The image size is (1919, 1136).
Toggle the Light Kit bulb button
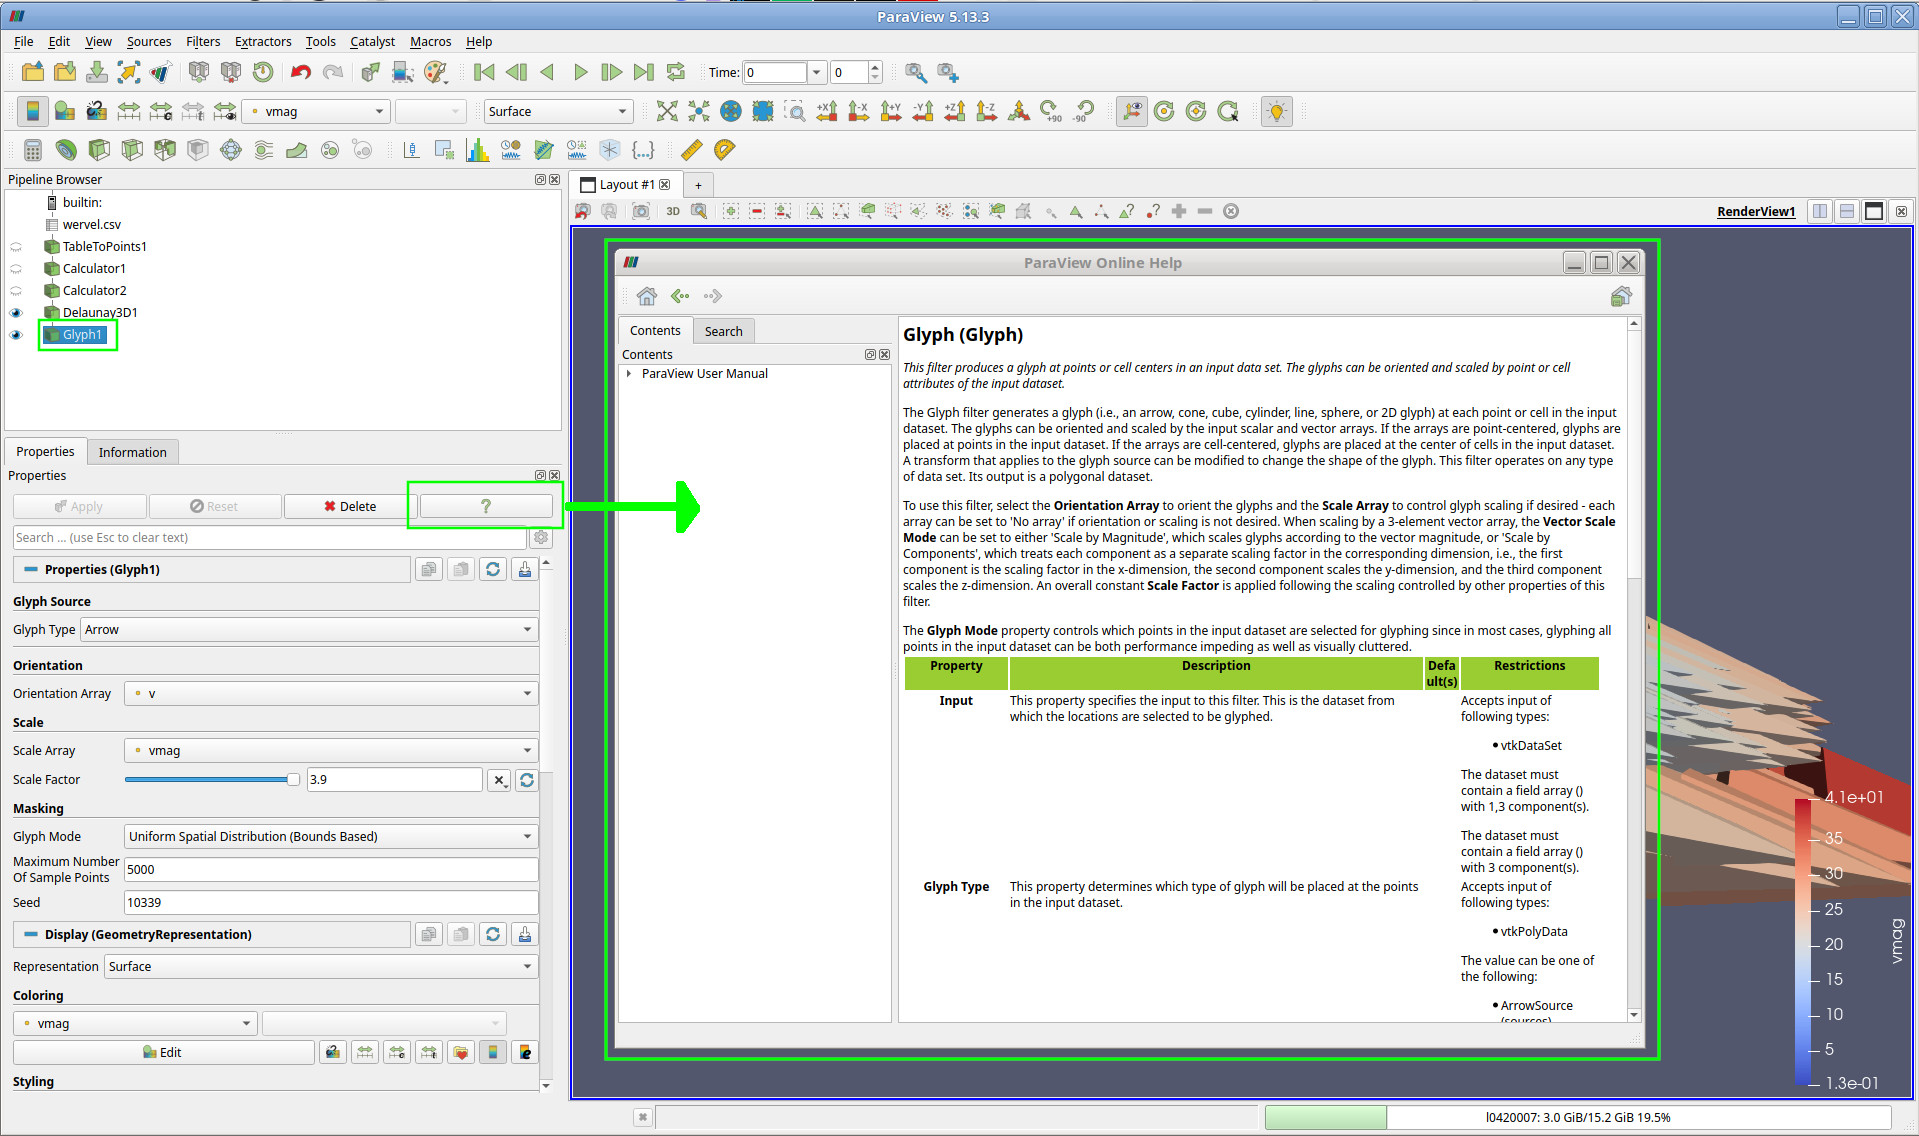pyautogui.click(x=1276, y=111)
